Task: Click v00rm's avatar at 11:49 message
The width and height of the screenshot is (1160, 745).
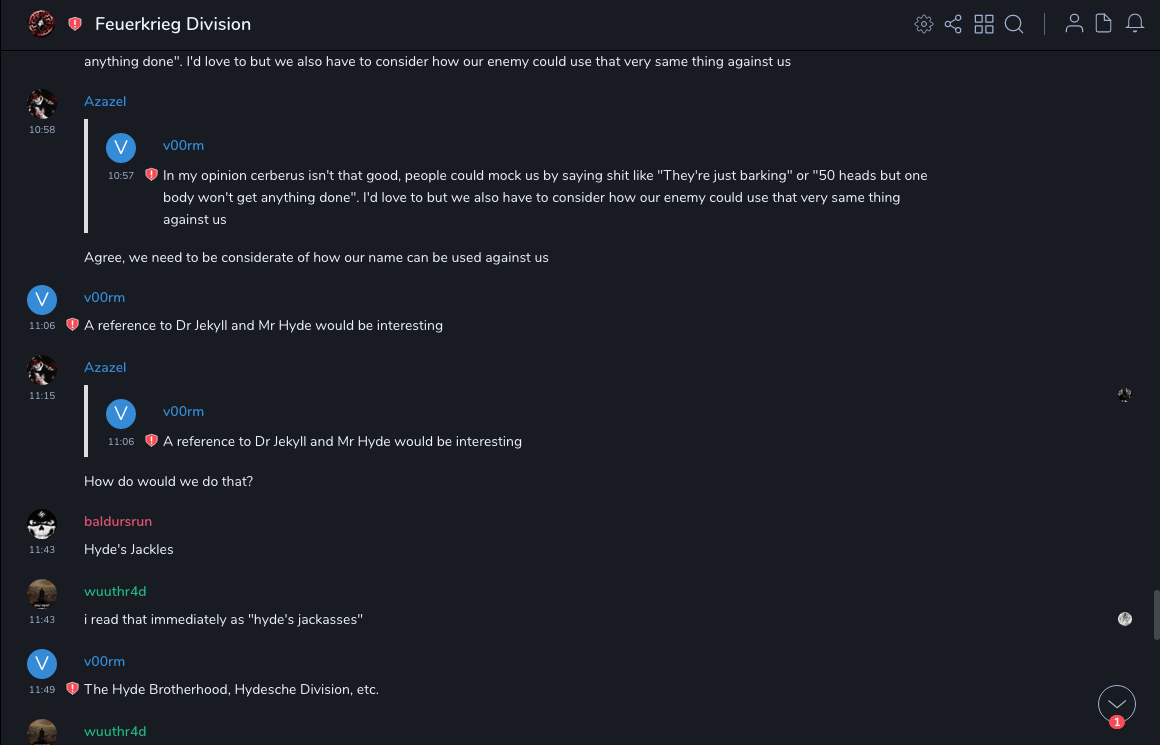Action: tap(42, 664)
